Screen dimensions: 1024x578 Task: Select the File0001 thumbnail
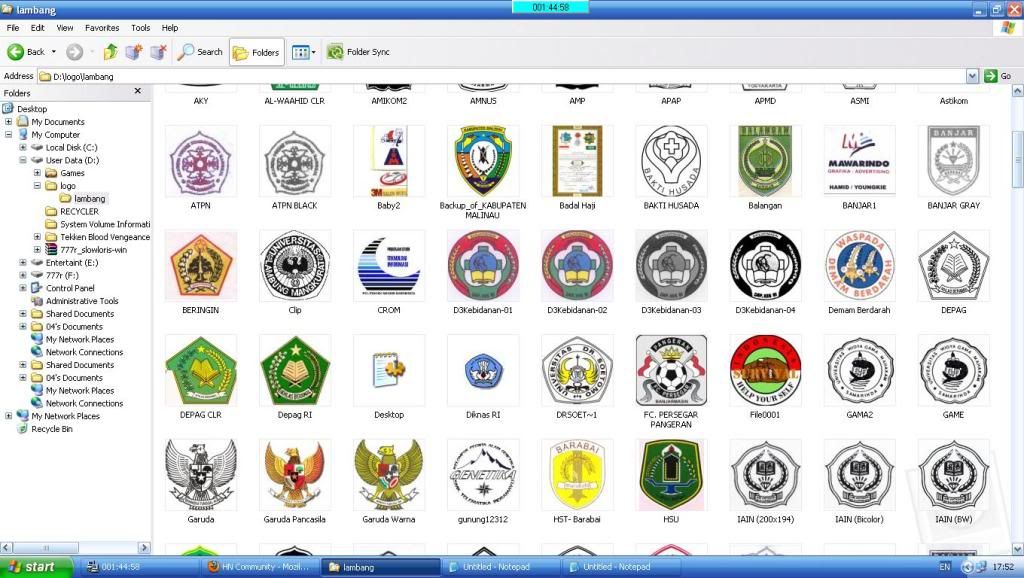pyautogui.click(x=765, y=370)
